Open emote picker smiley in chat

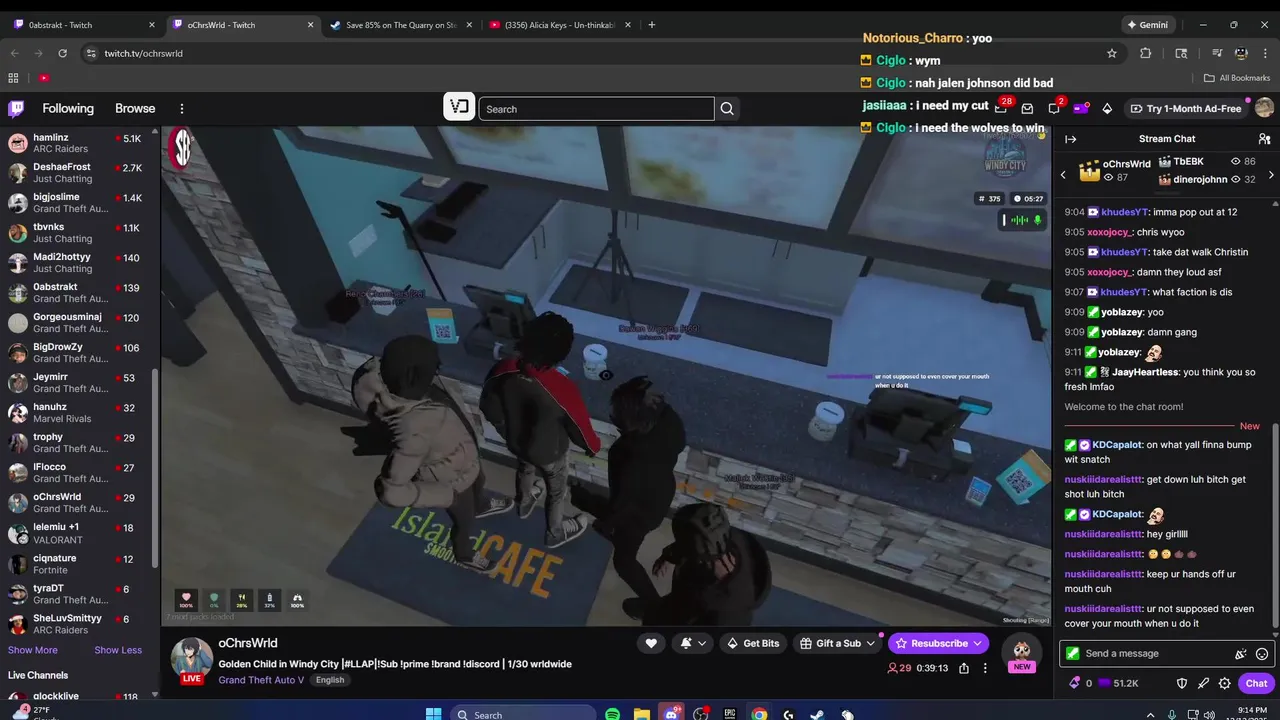(x=1262, y=654)
